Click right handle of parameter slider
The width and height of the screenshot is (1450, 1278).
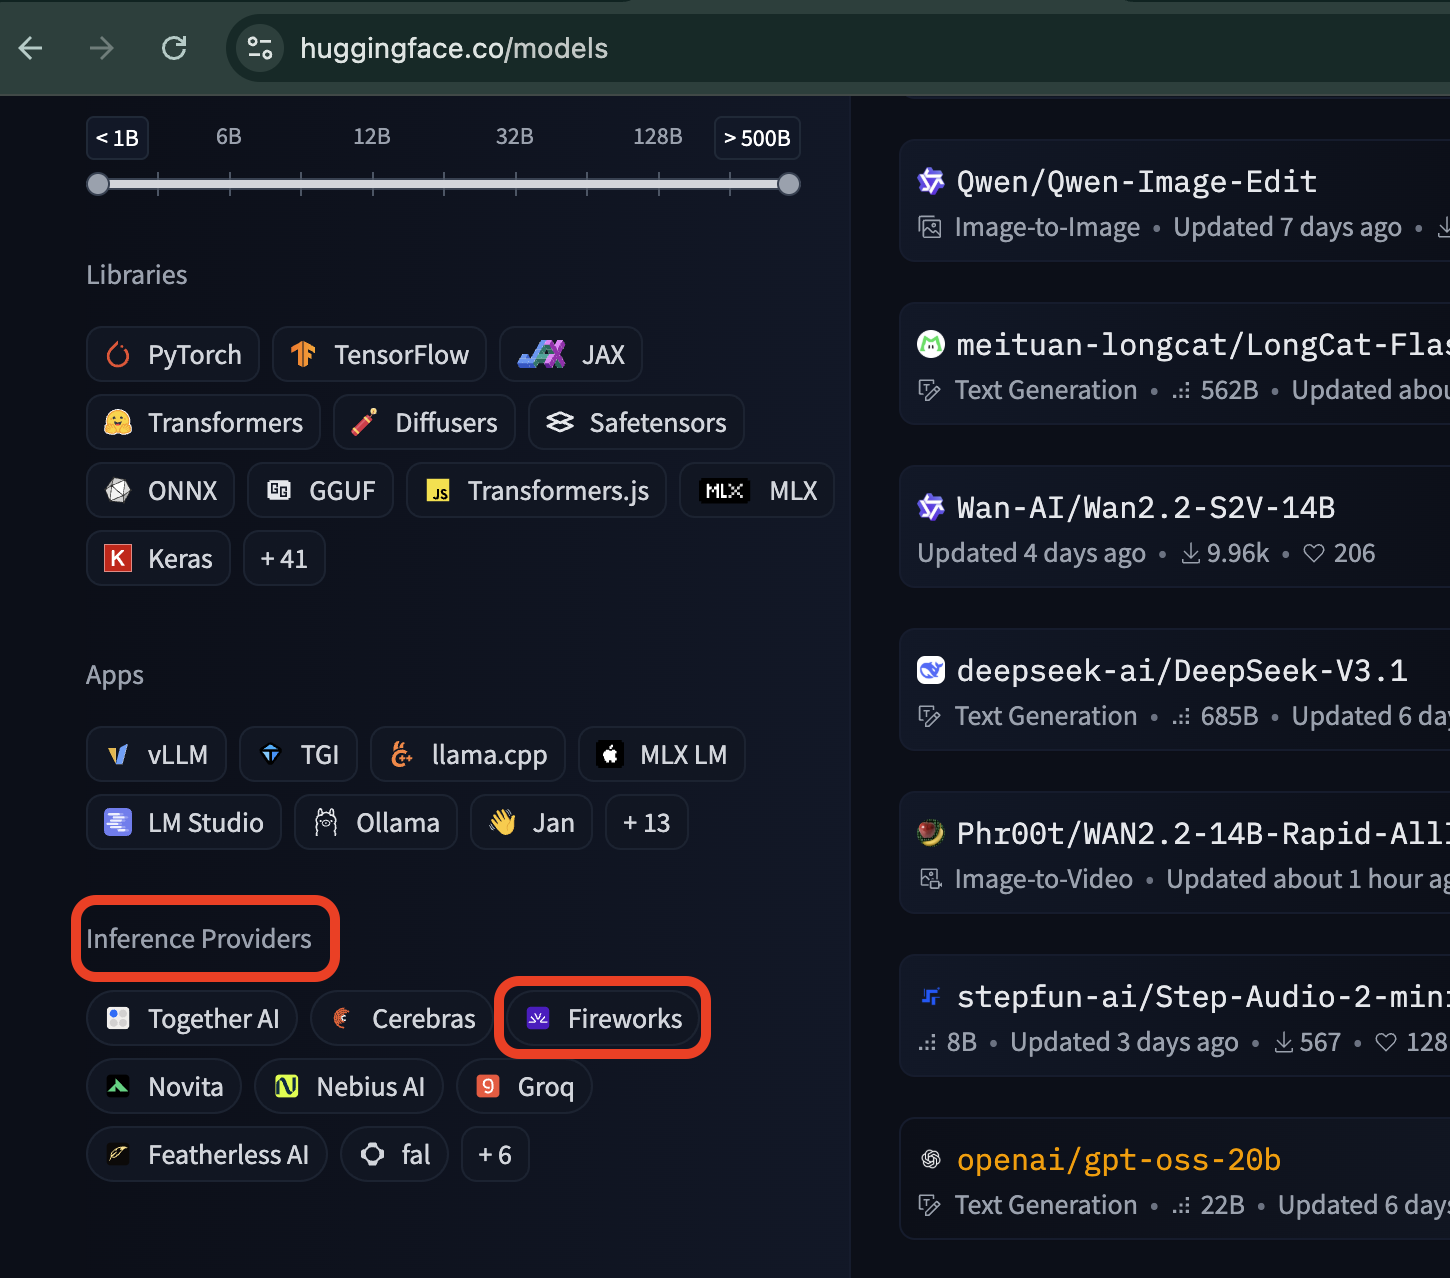pyautogui.click(x=789, y=184)
